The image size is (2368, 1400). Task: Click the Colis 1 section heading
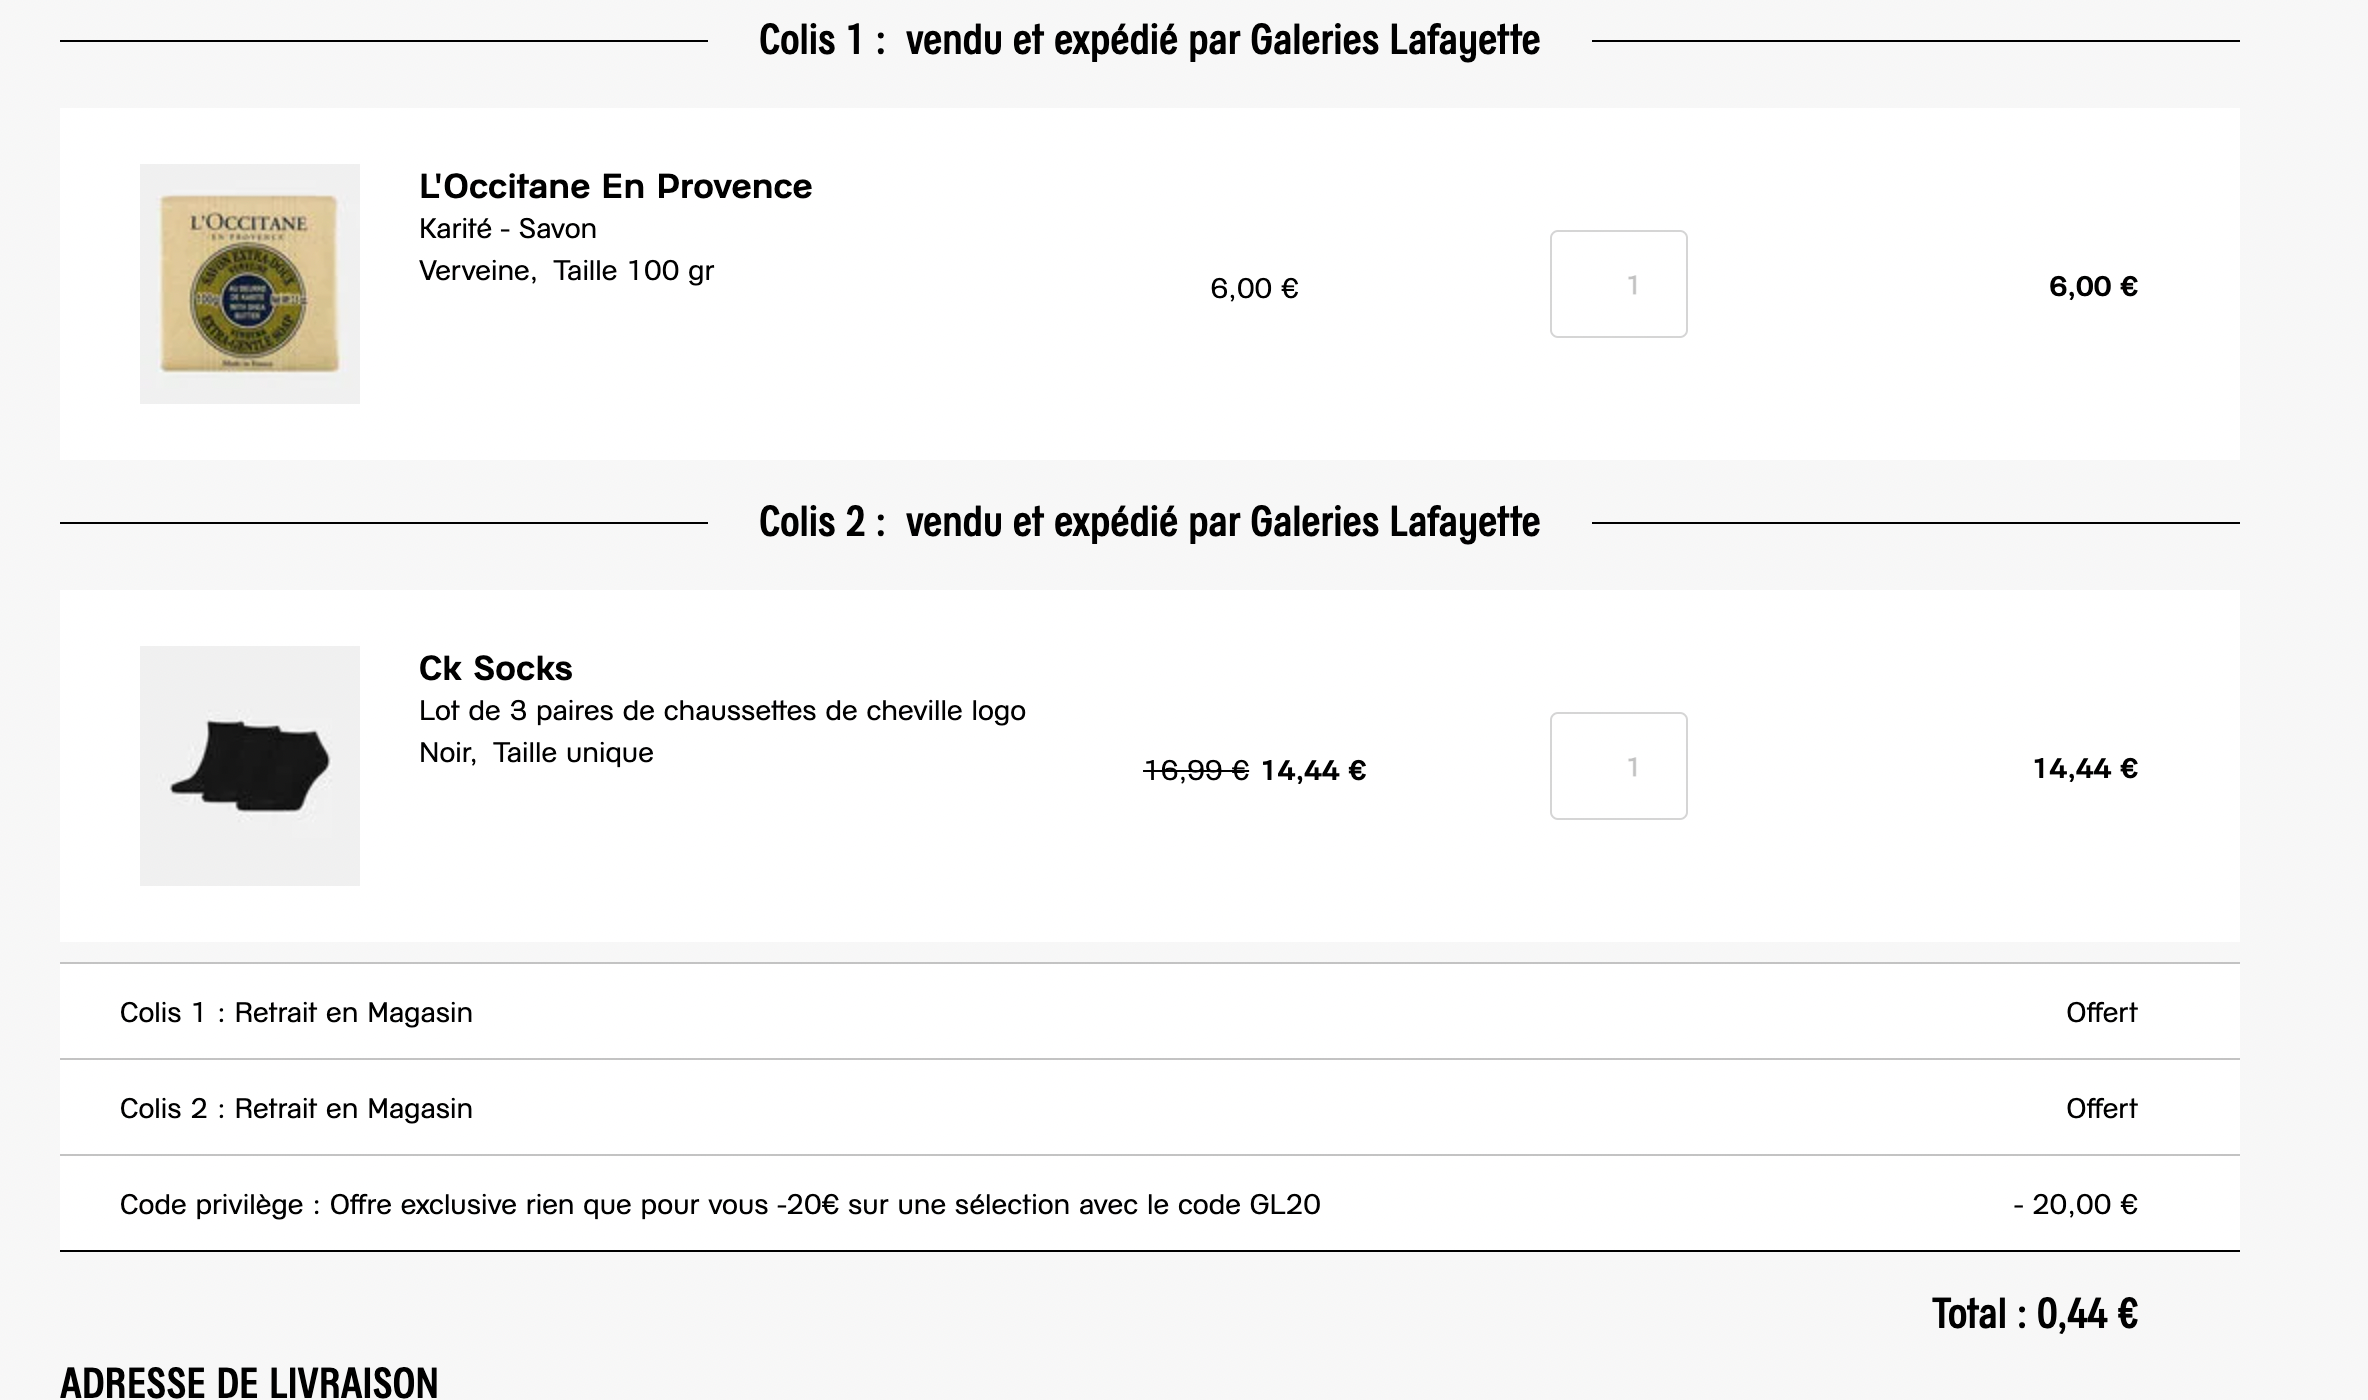[x=1149, y=41]
